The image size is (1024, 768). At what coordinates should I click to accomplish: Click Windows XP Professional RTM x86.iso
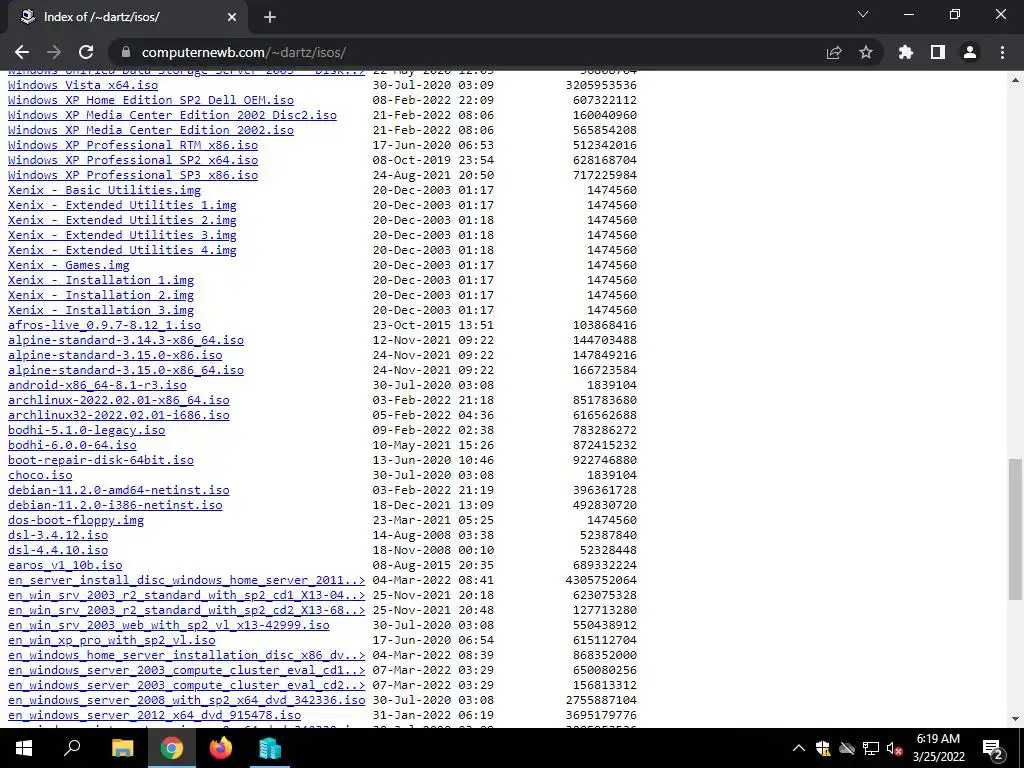click(133, 145)
